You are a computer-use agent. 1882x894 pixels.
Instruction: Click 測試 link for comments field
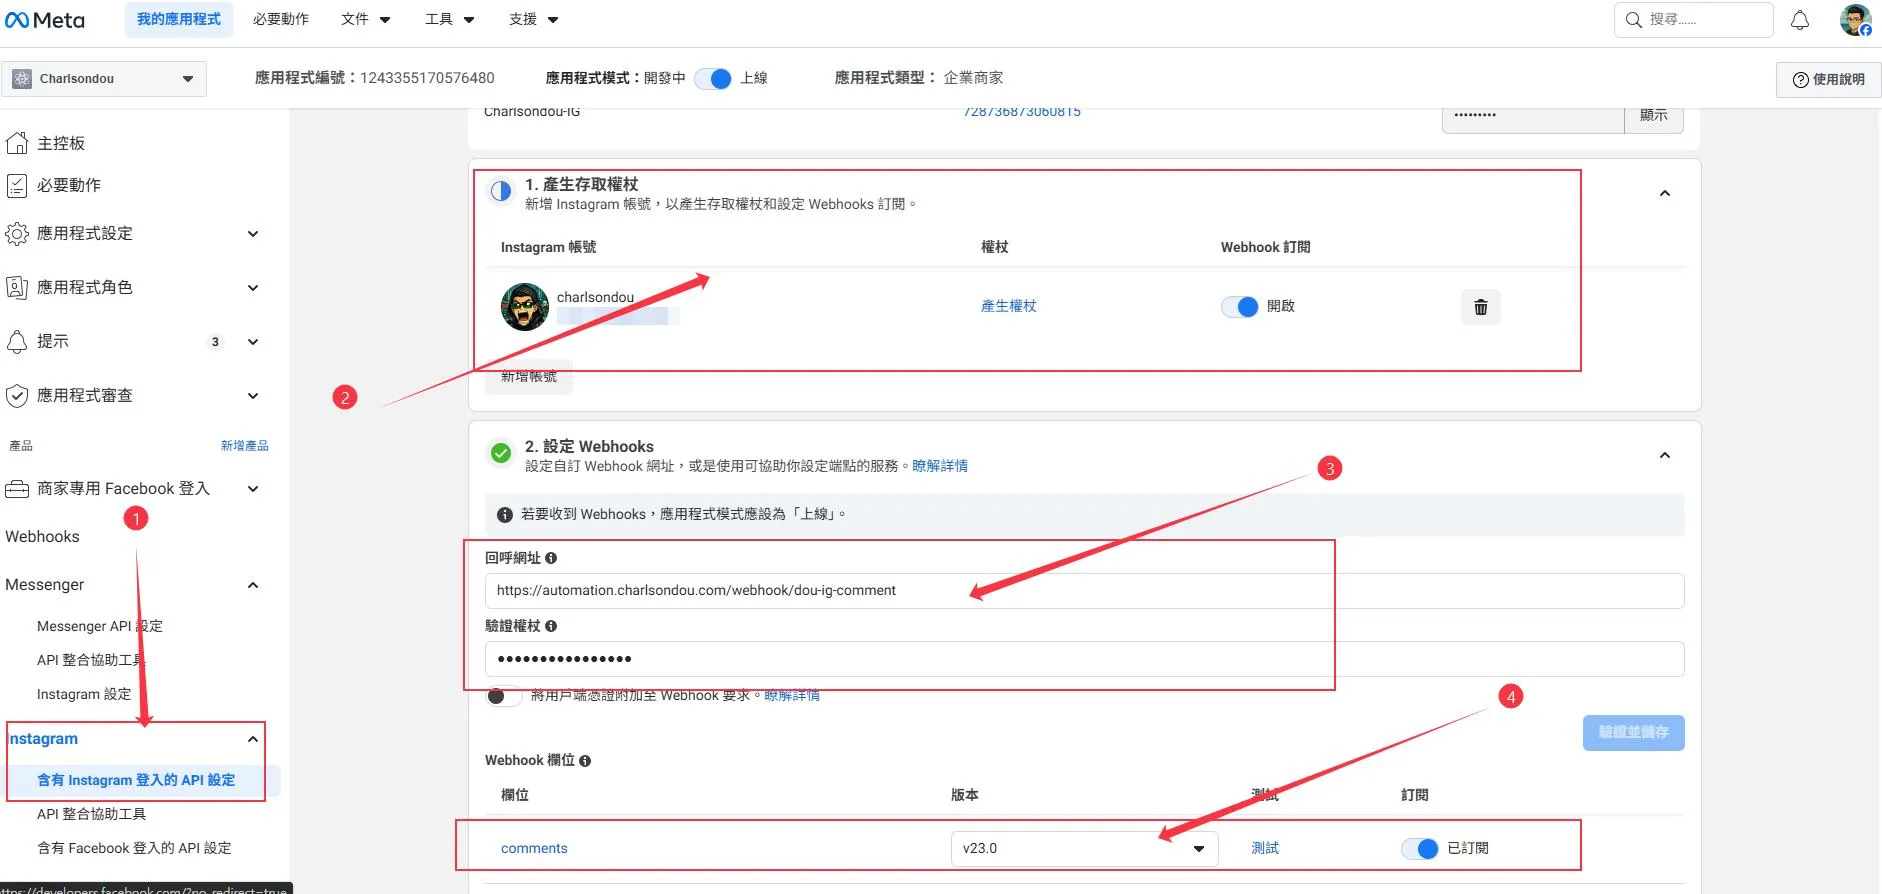click(1265, 848)
